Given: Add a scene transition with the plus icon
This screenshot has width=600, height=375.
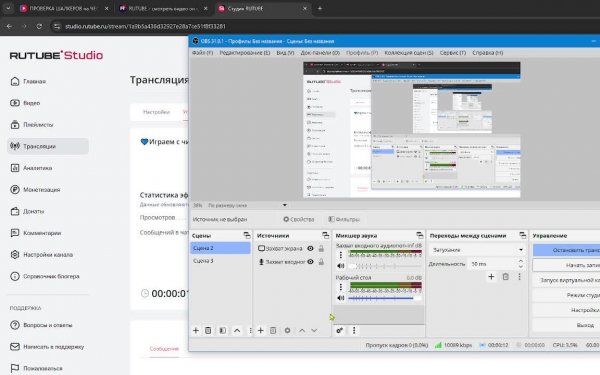Looking at the screenshot, I should 491,276.
